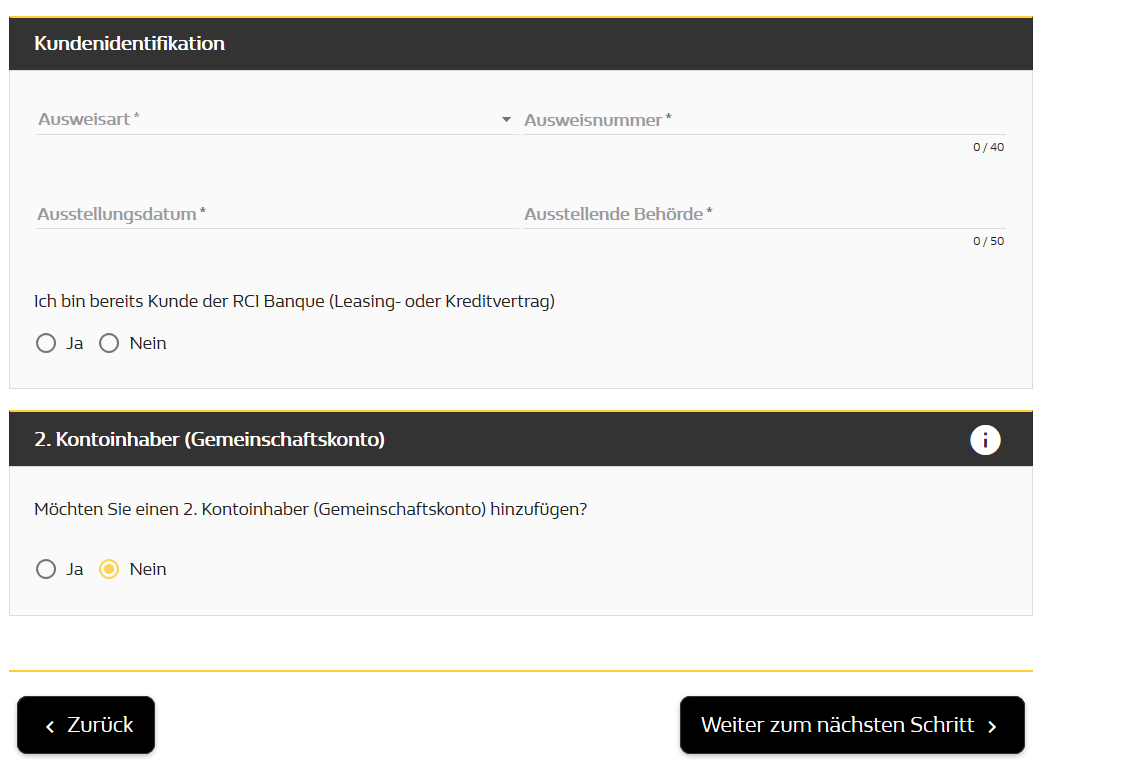Click the Kundenidentifikation section header
This screenshot has height=777, width=1121.
[x=129, y=43]
